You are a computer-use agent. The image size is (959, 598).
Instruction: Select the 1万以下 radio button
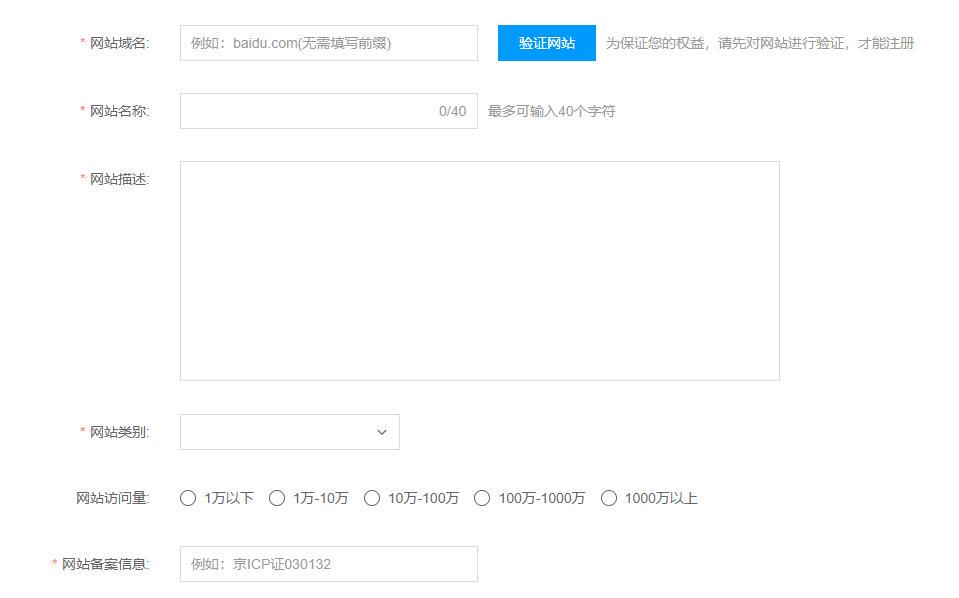188,498
